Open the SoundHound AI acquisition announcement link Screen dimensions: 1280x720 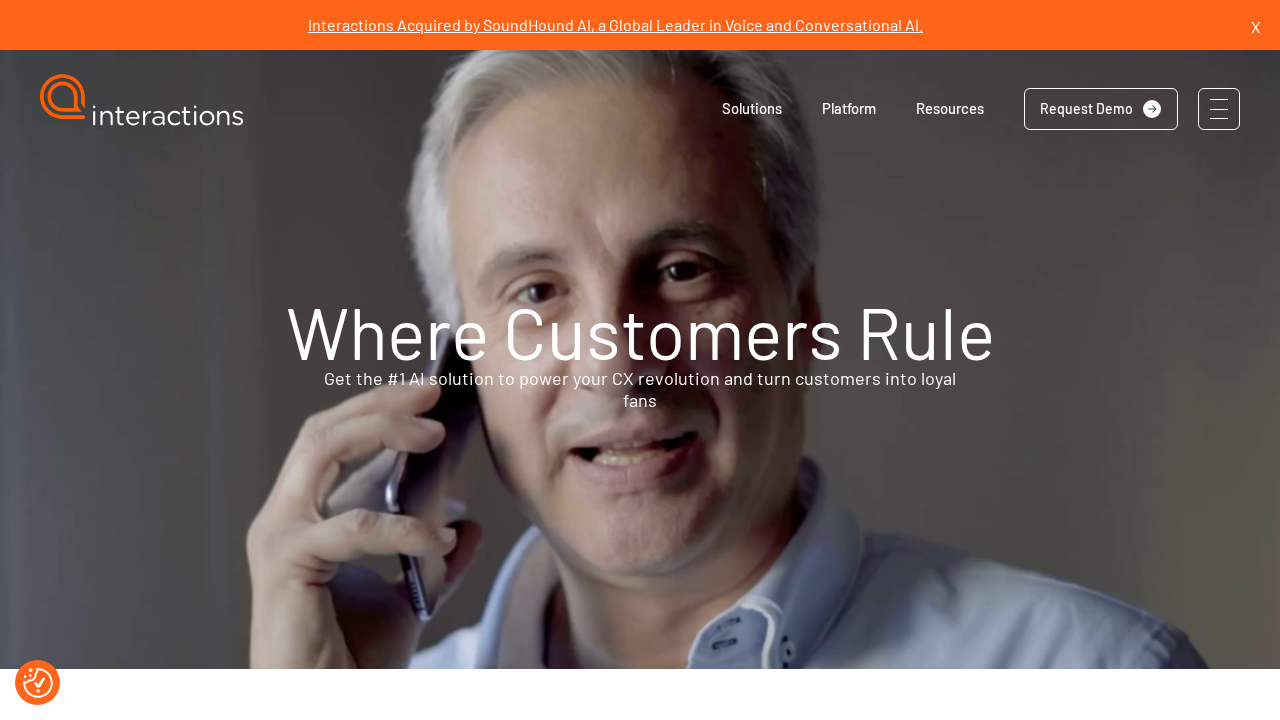pyautogui.click(x=615, y=26)
